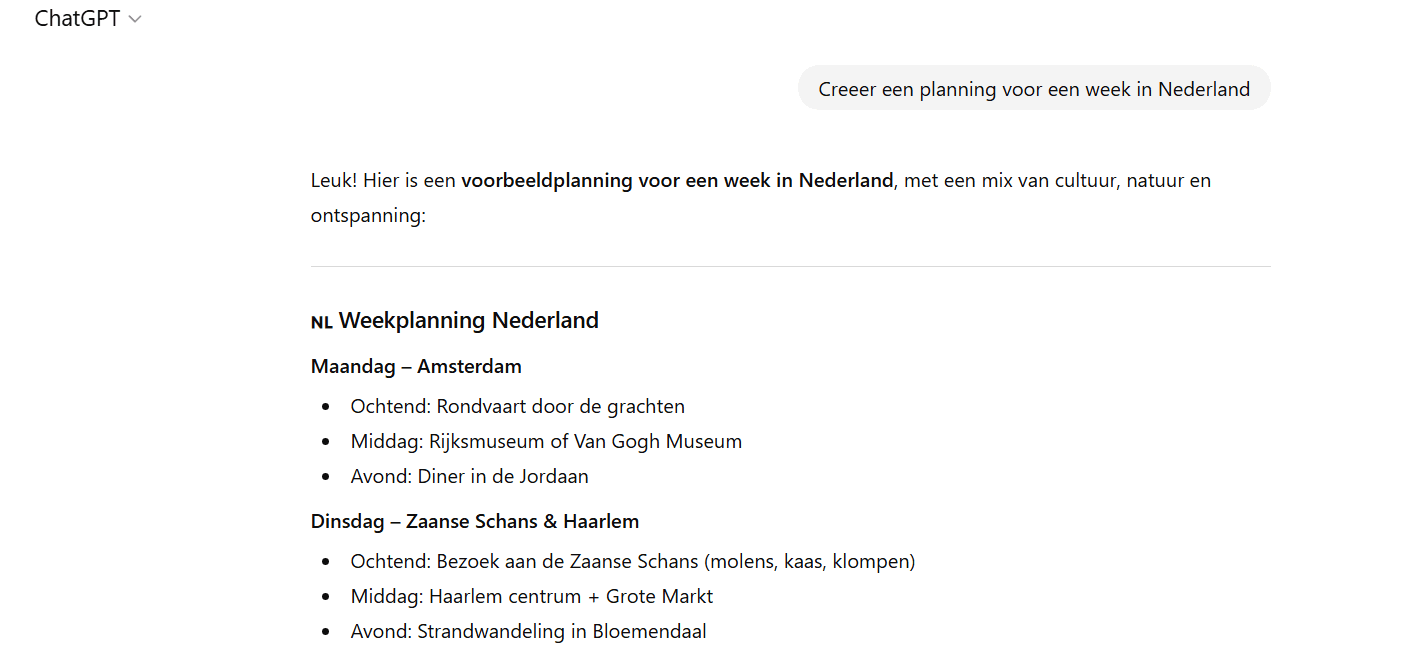Image resolution: width=1407 pixels, height=652 pixels.
Task: Click the ChatGPT menu label
Action: 77,18
